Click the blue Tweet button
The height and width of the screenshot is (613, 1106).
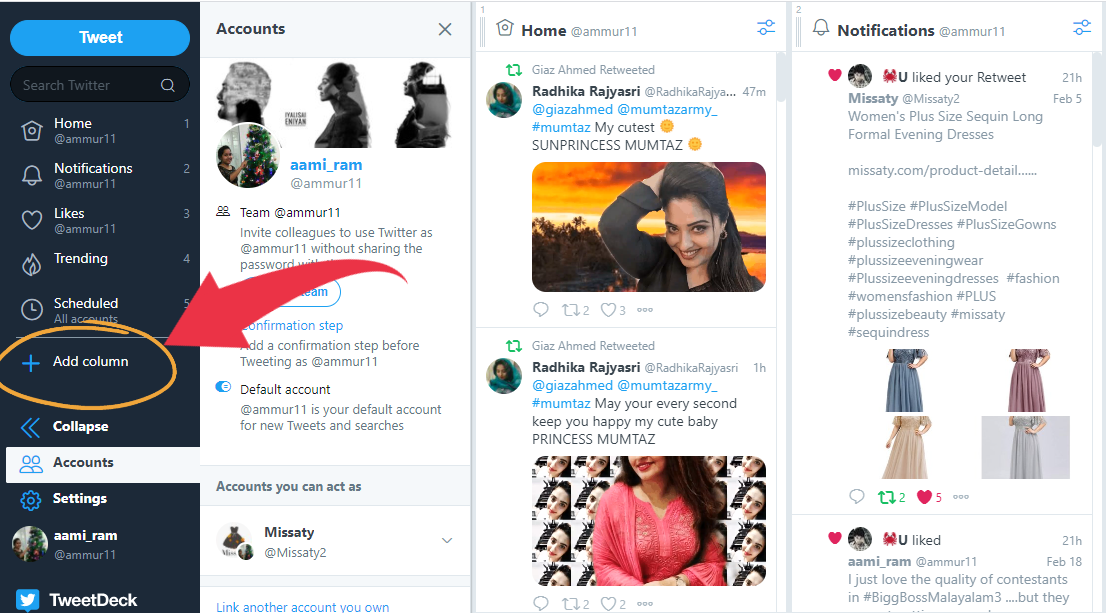pyautogui.click(x=100, y=38)
